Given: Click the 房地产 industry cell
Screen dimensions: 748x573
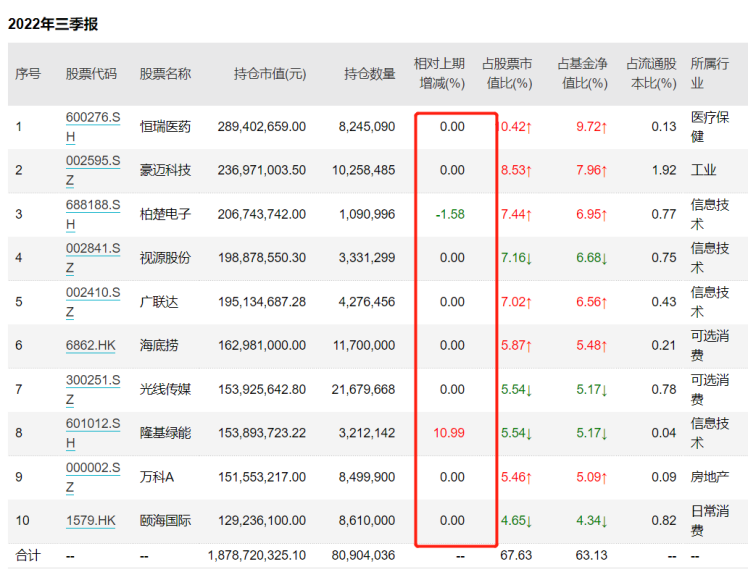Looking at the screenshot, I should (710, 477).
